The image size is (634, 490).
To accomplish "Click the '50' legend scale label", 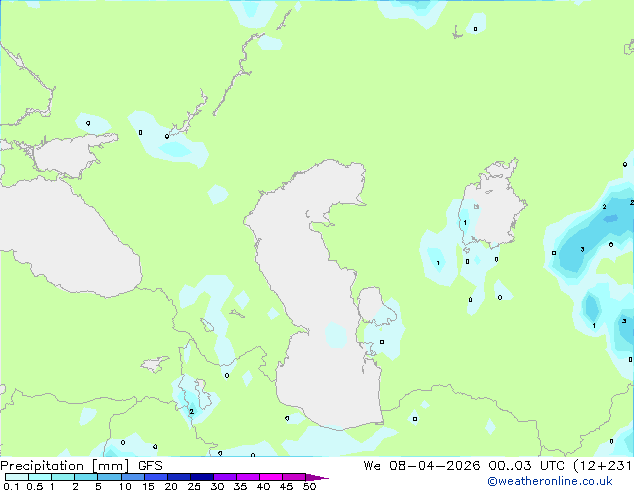I will [309, 486].
